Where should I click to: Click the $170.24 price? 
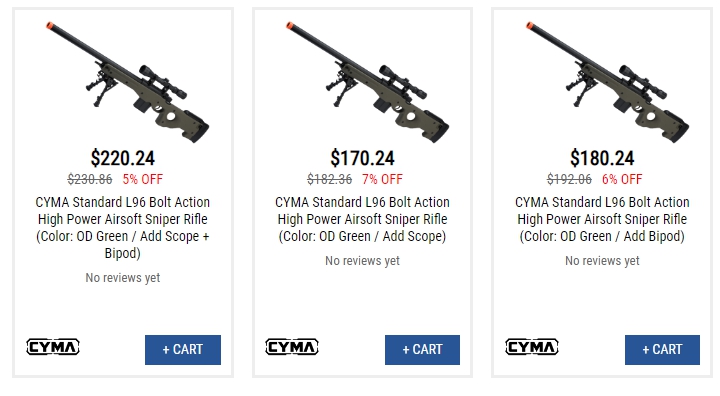[362, 158]
